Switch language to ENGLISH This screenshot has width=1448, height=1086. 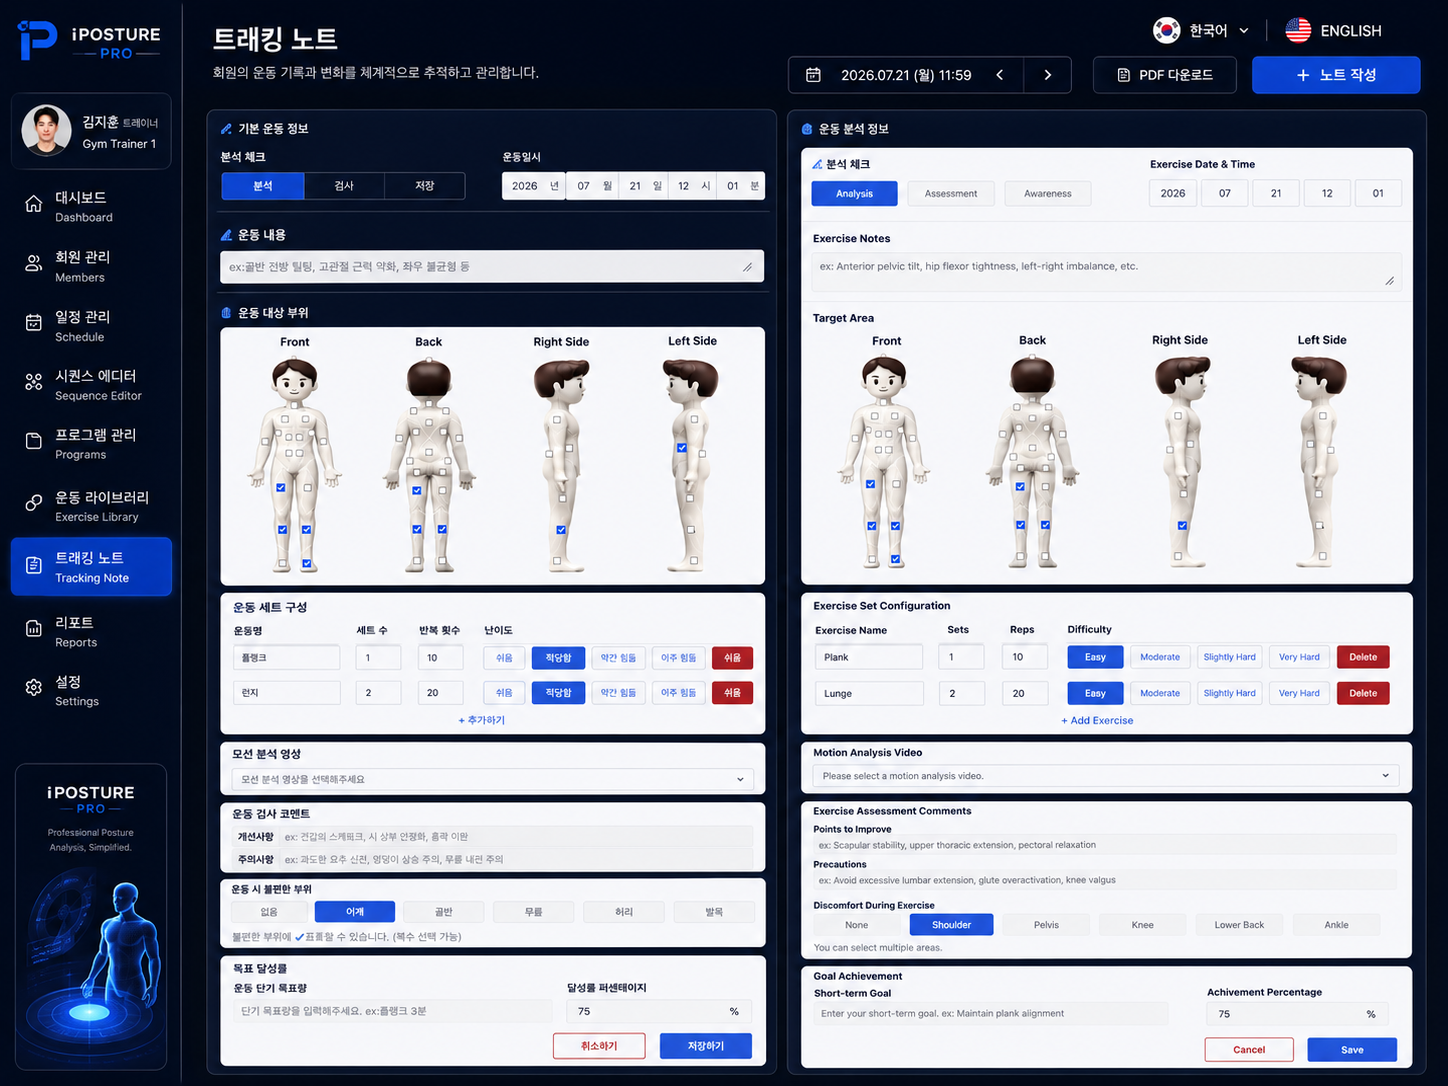click(x=1334, y=31)
